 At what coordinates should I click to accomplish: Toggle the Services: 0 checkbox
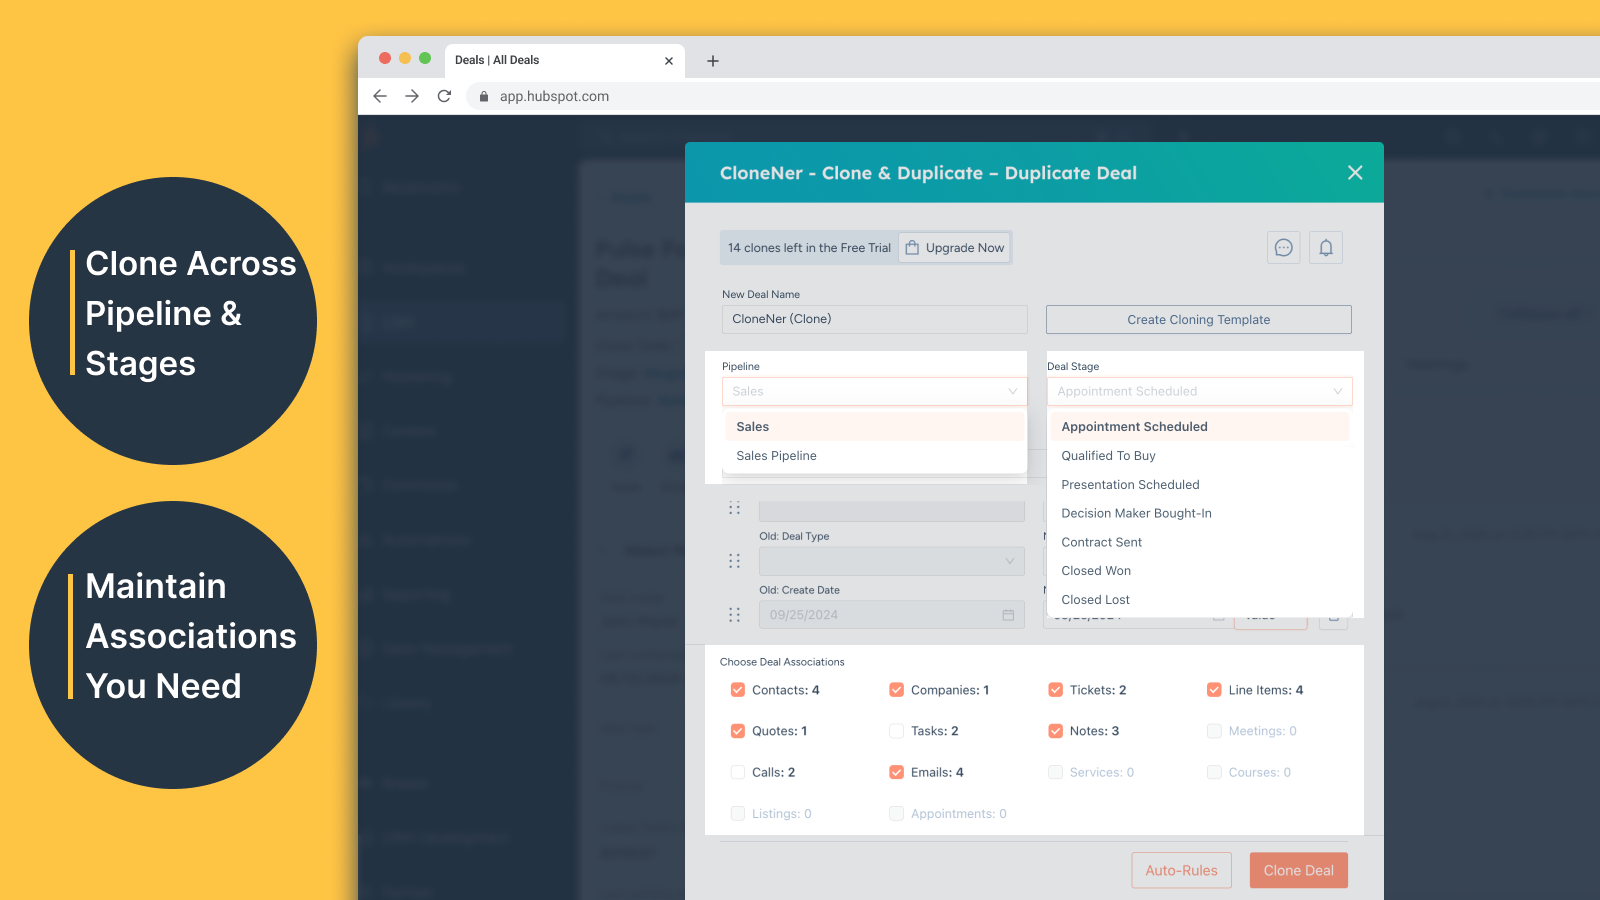point(1055,772)
